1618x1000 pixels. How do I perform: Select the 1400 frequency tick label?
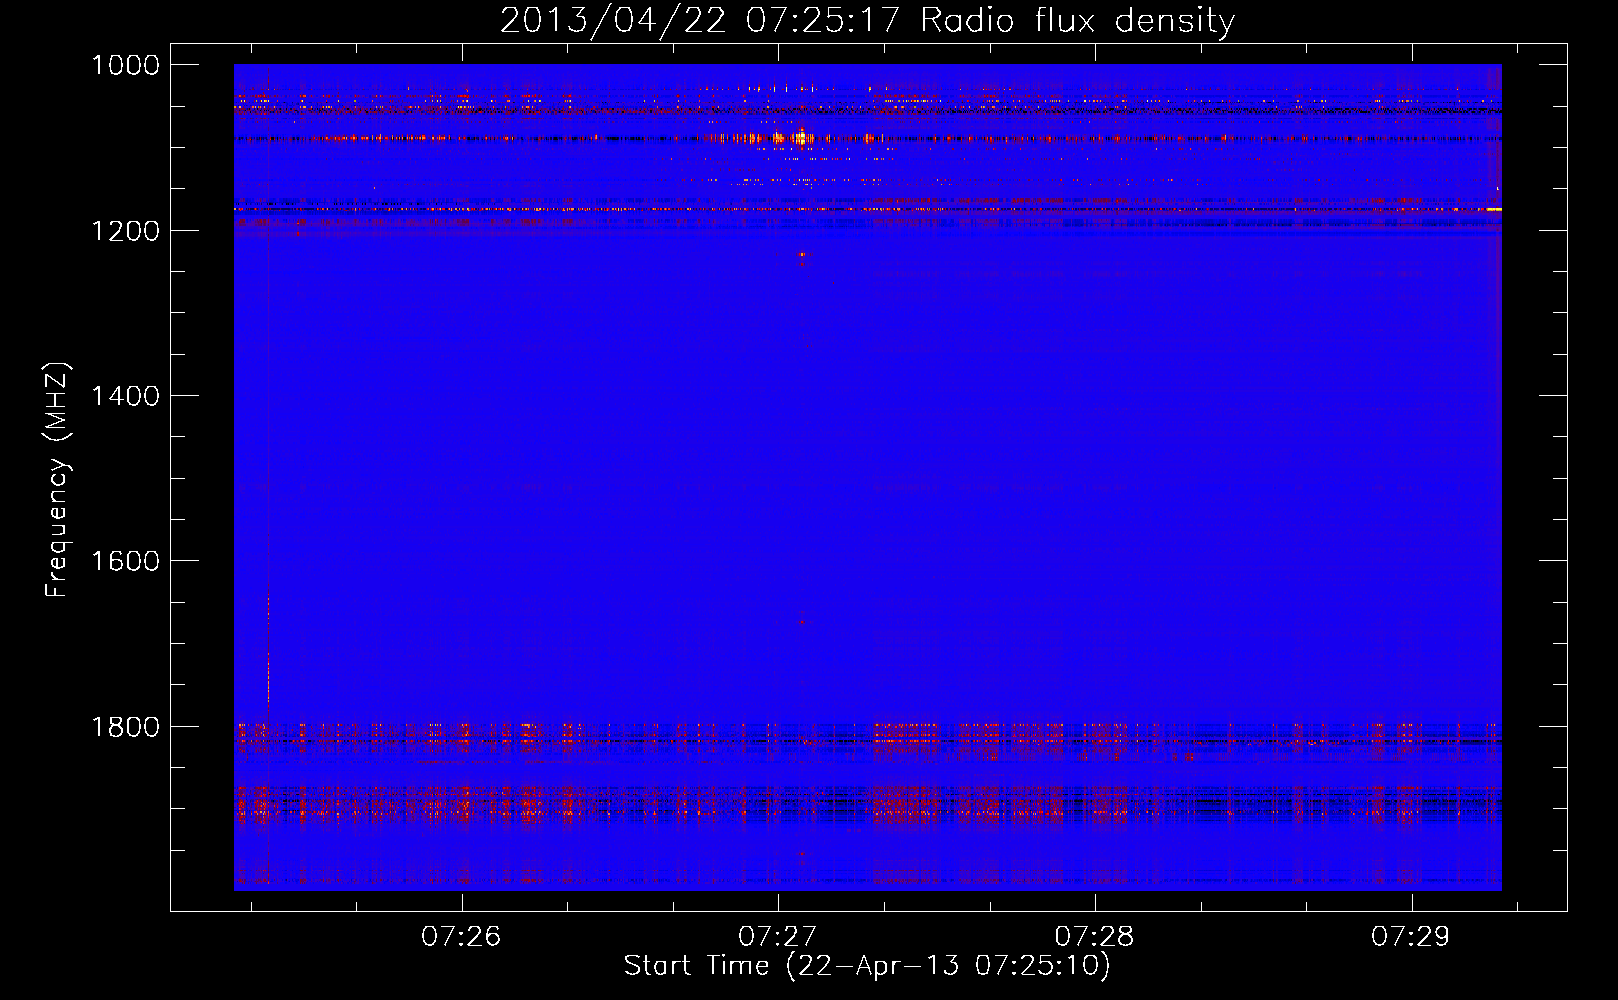[x=126, y=396]
